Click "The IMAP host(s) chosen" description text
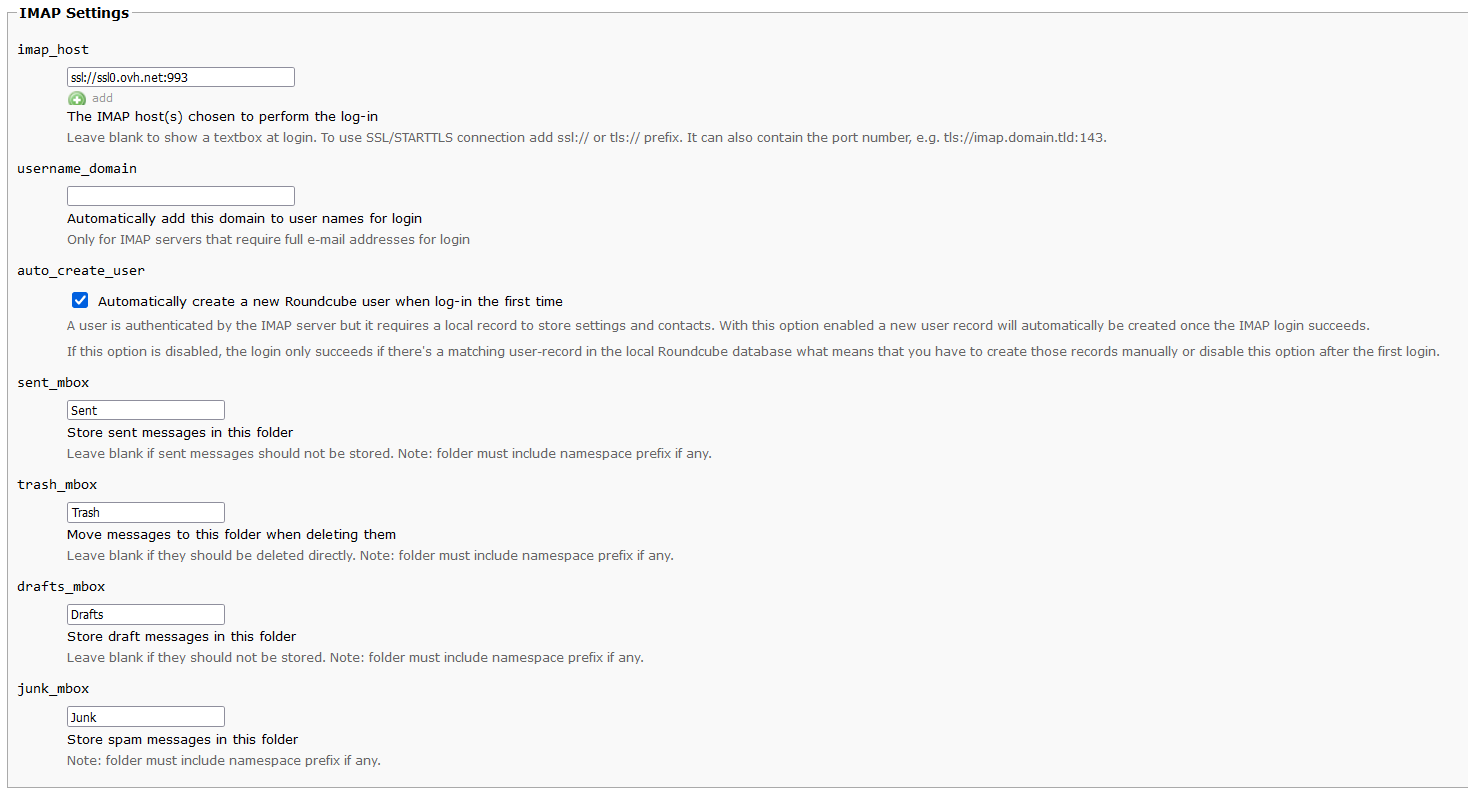The height and width of the screenshot is (801, 1468). pos(222,116)
